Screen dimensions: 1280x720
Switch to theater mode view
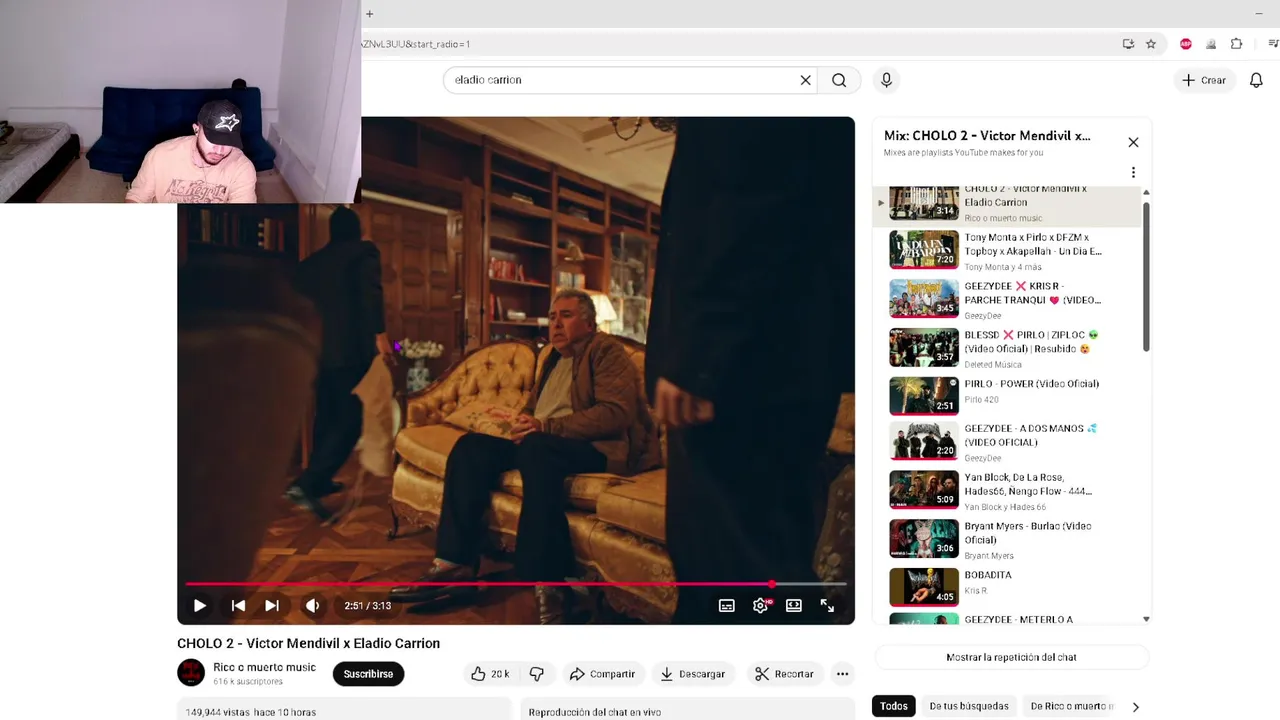point(794,605)
